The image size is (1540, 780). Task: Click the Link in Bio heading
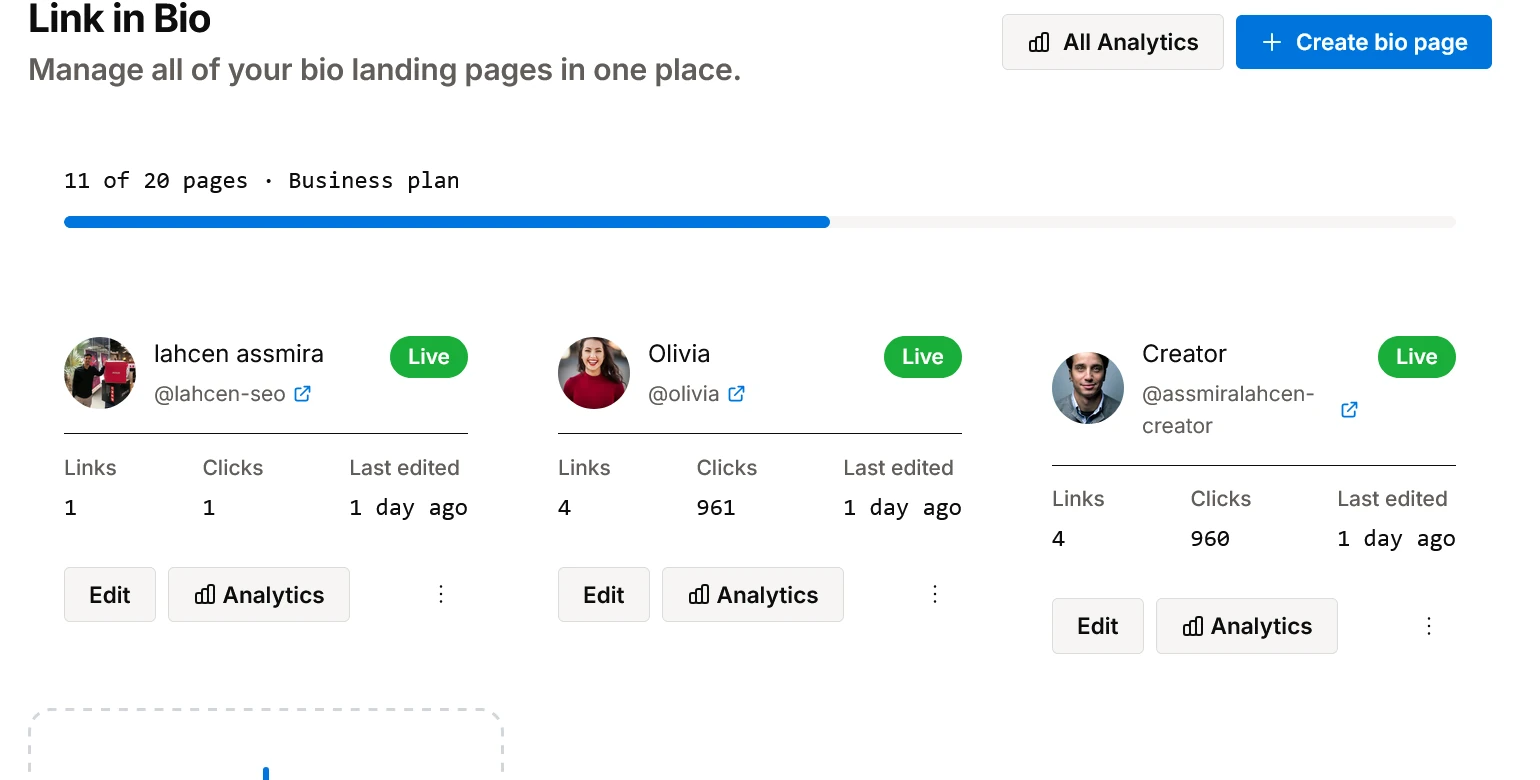click(x=120, y=19)
